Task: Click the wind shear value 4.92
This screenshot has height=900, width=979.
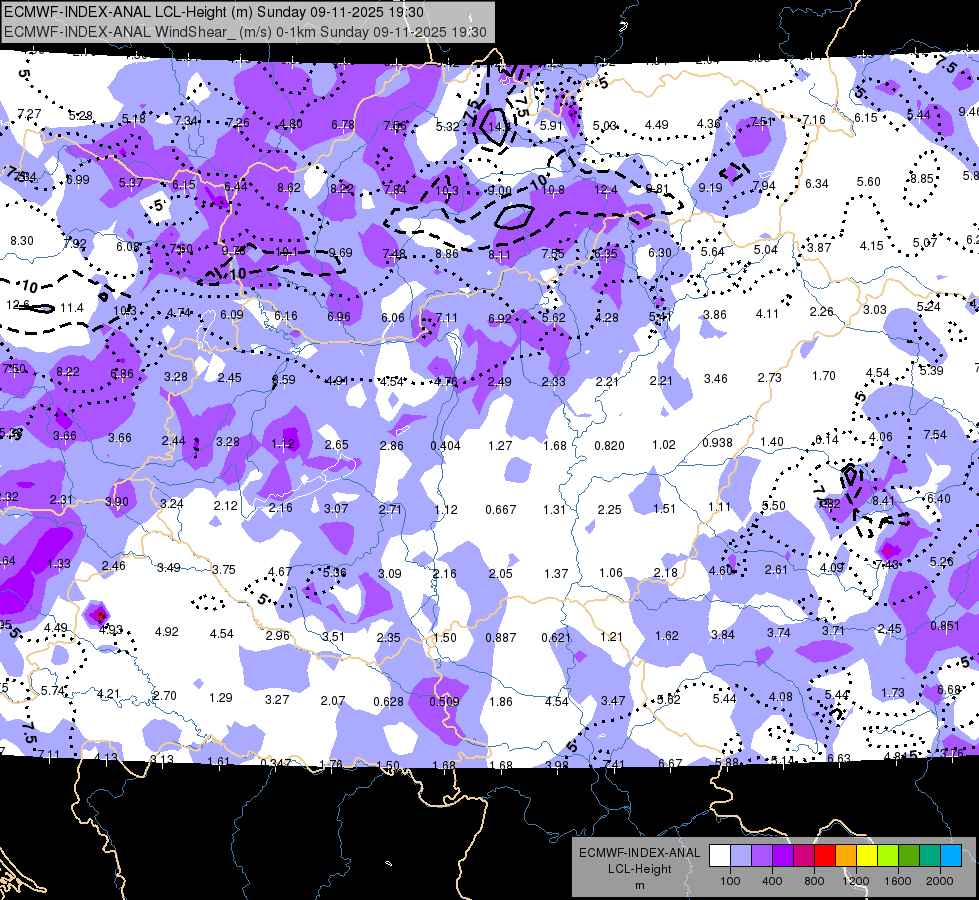Action: [167, 631]
